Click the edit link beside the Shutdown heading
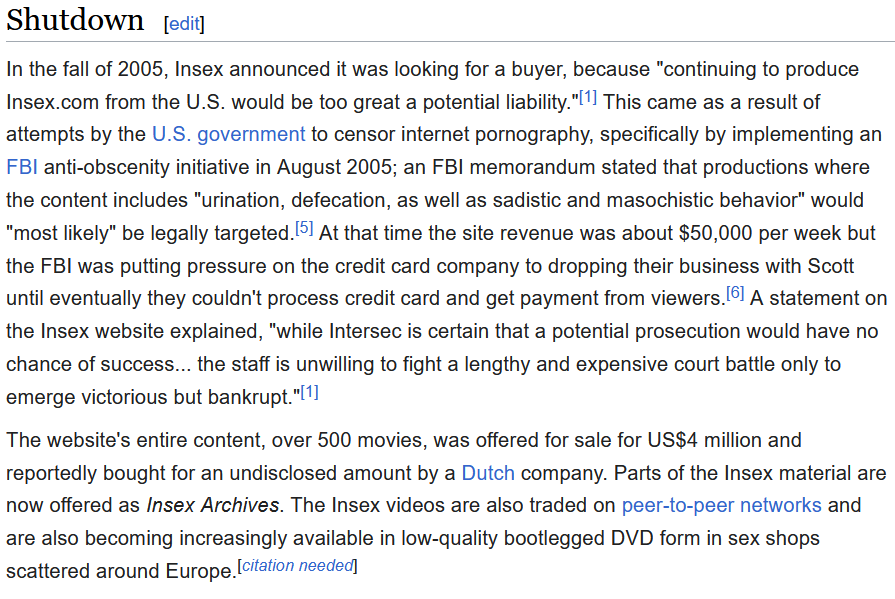Image resolution: width=895 pixels, height=599 pixels. (184, 24)
